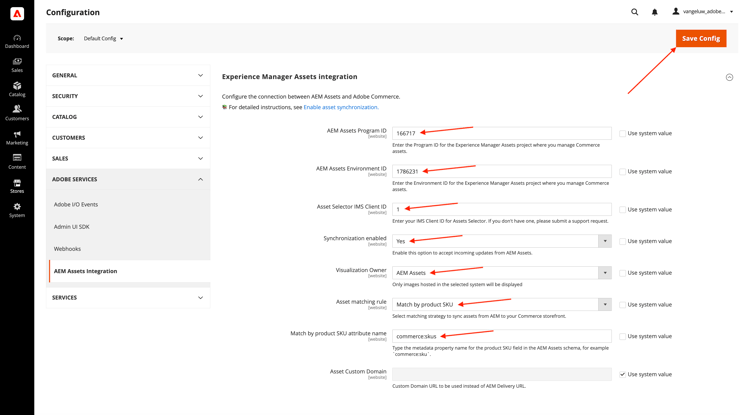
Task: Open the notifications bell icon
Action: tap(654, 12)
